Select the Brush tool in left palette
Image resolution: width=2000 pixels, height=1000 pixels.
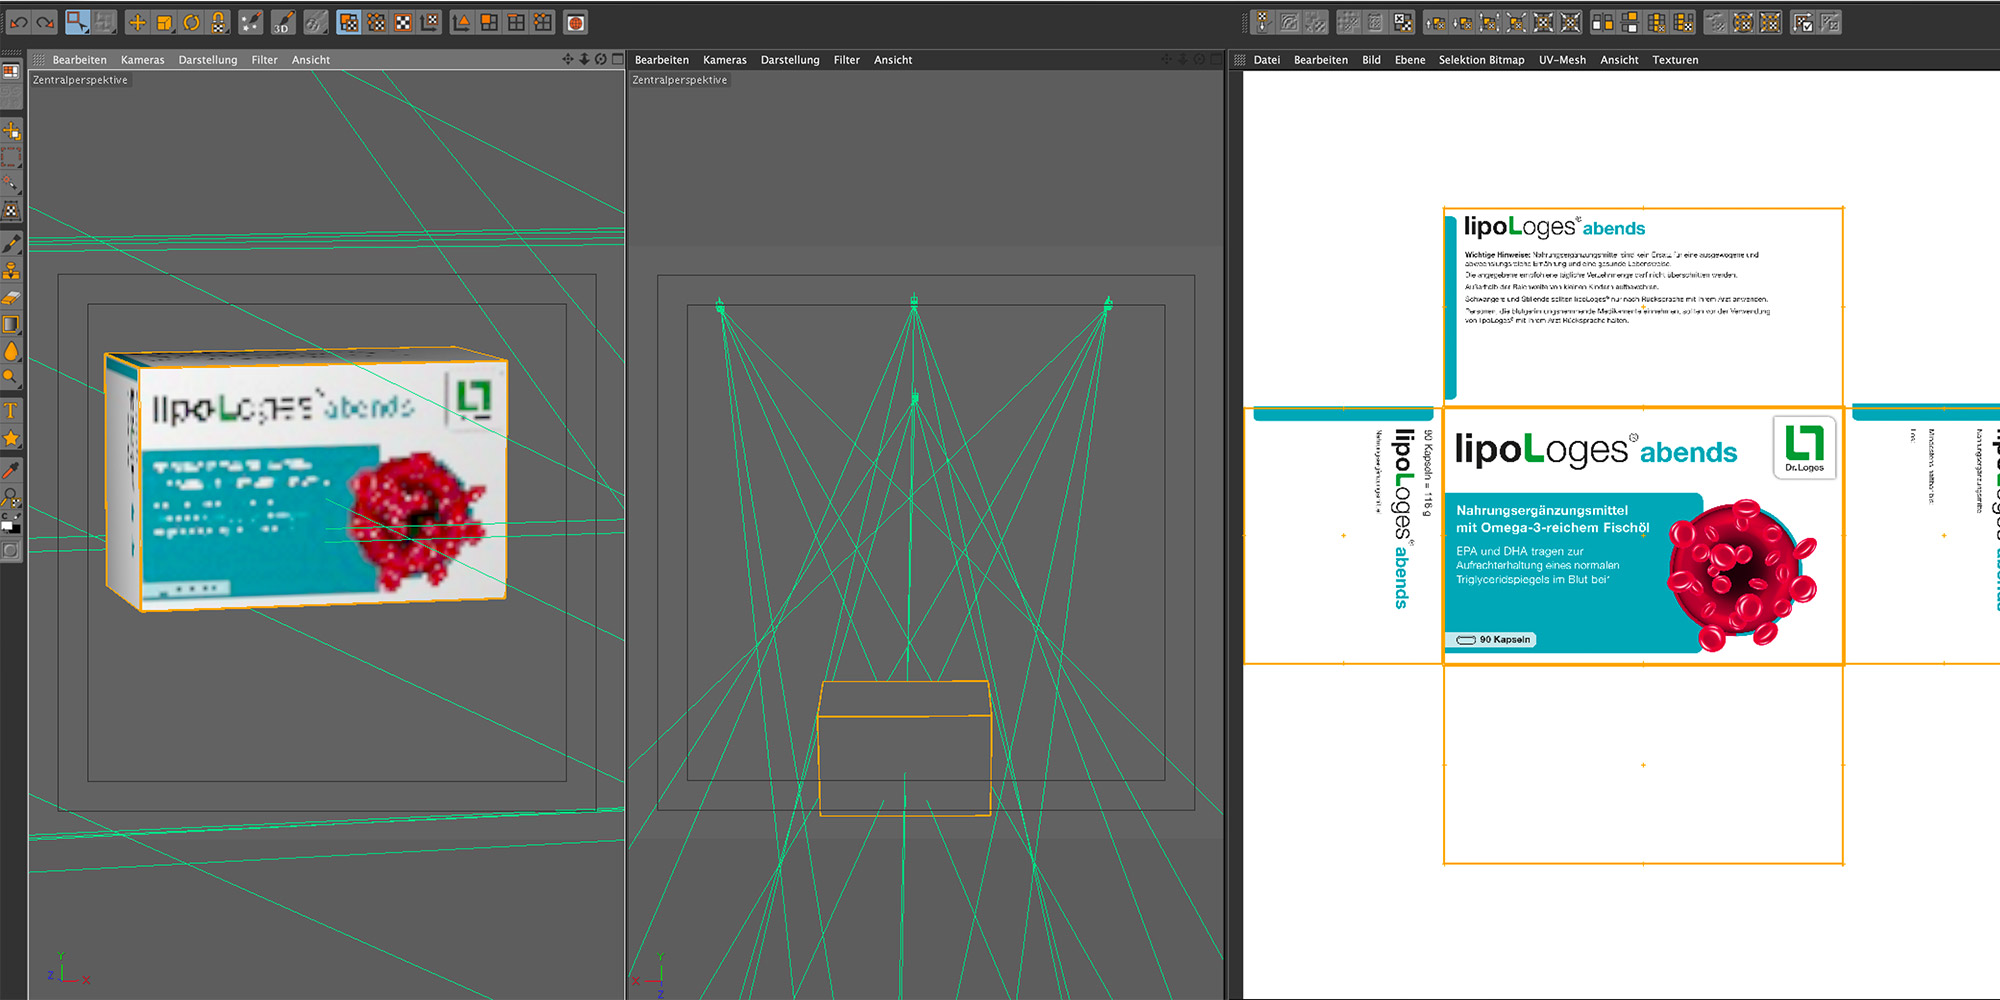click(x=11, y=244)
